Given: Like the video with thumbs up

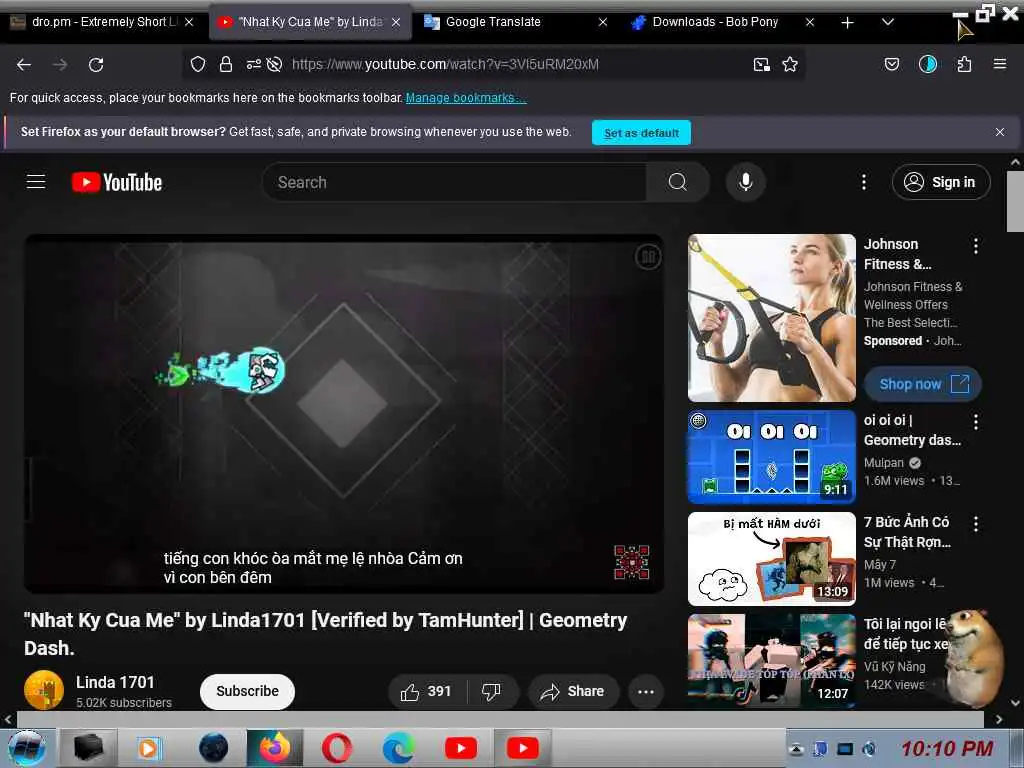Looking at the screenshot, I should (x=426, y=692).
